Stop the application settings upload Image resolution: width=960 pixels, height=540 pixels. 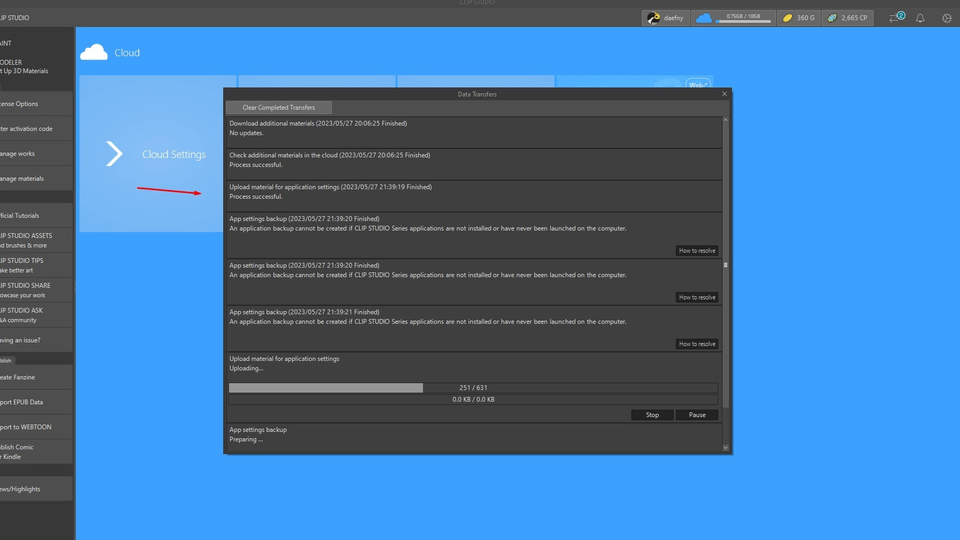pos(652,415)
